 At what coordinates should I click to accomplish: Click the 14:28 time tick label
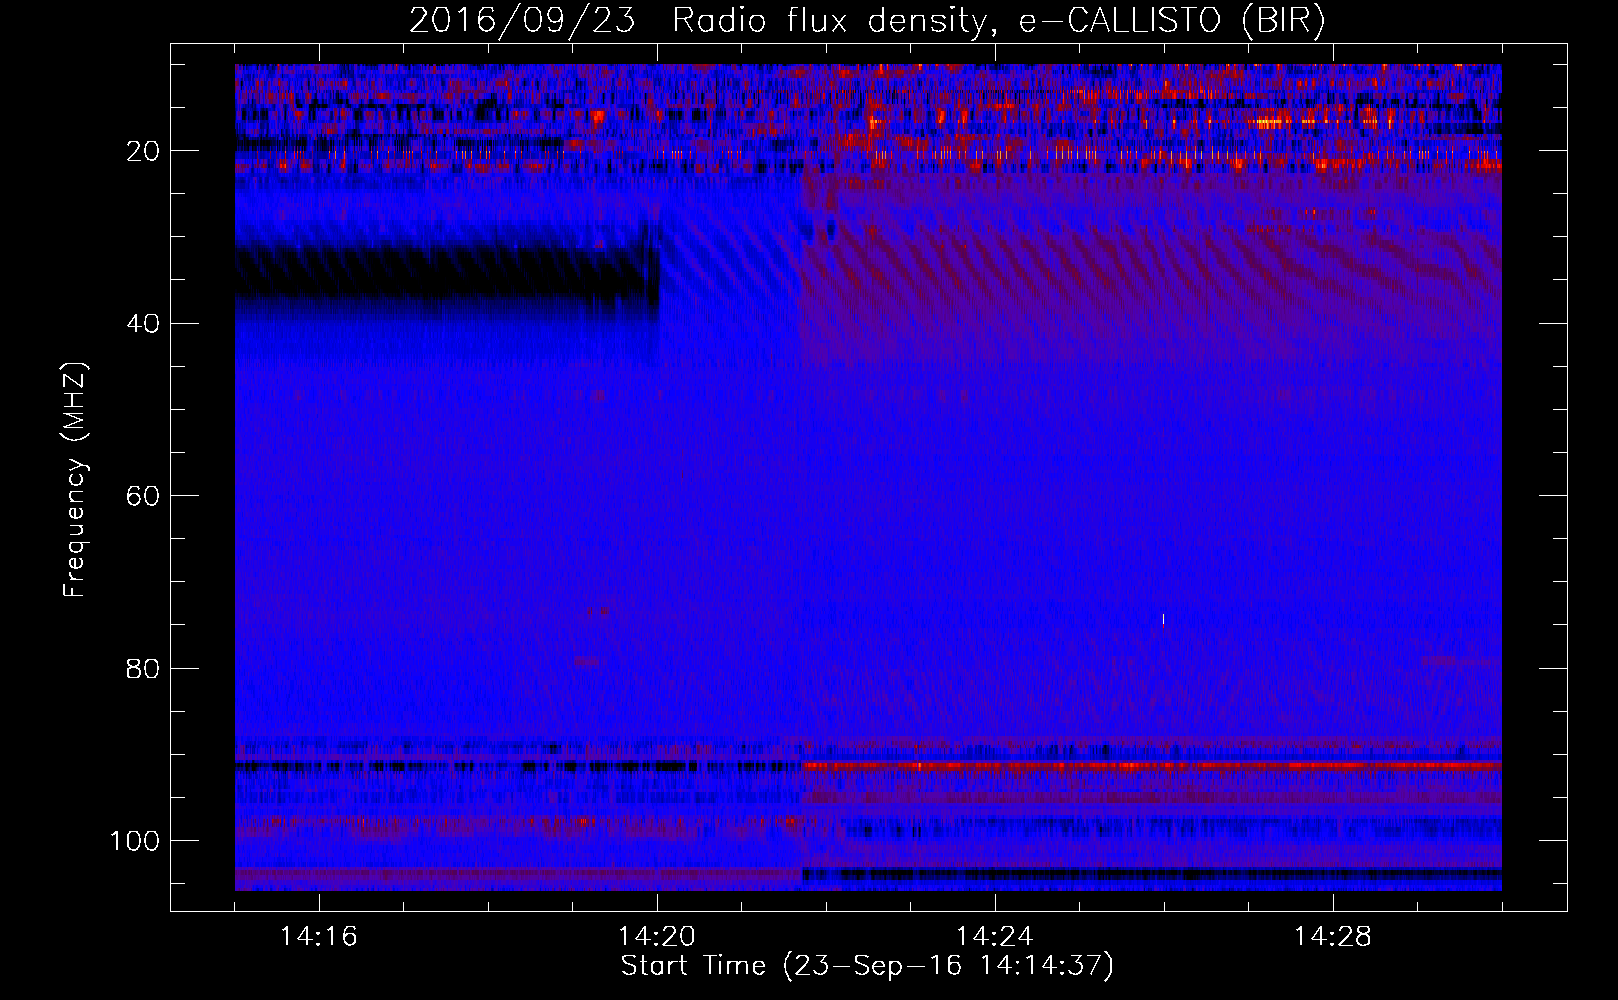click(1333, 937)
